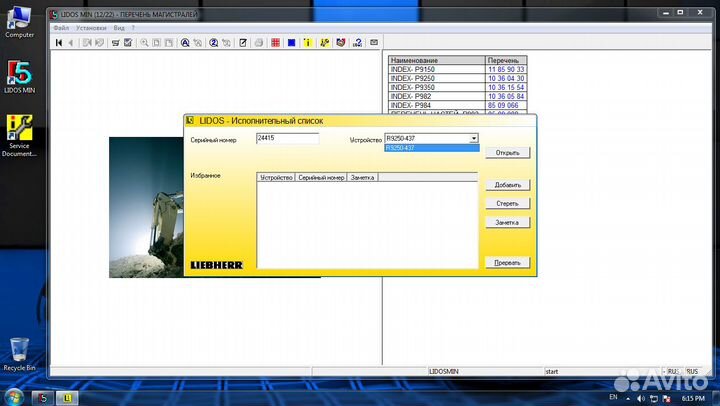Click the solid blue square toolbar icon
This screenshot has width=720, height=406.
pos(291,43)
